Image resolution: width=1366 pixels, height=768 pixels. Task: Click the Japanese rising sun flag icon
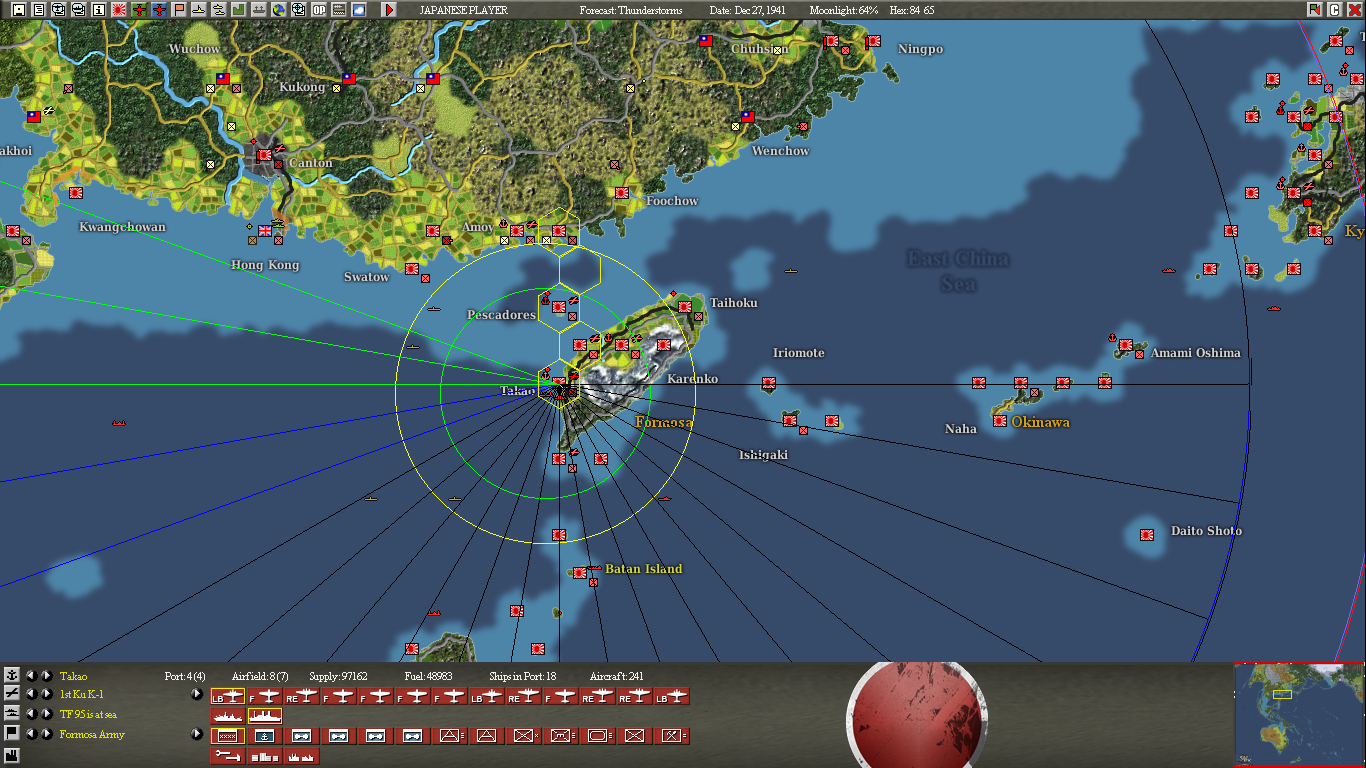(x=119, y=10)
